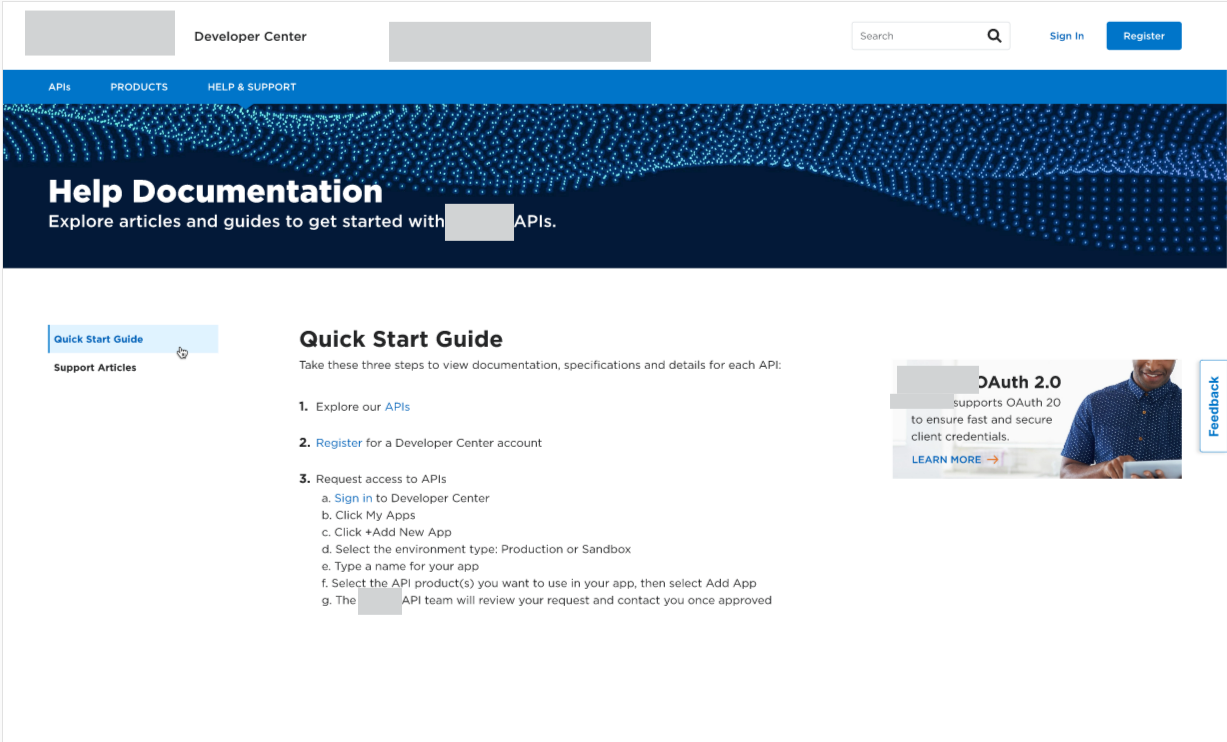Follow the Sign in link in step 3a
Screen dimensions: 1227x742
353,498
